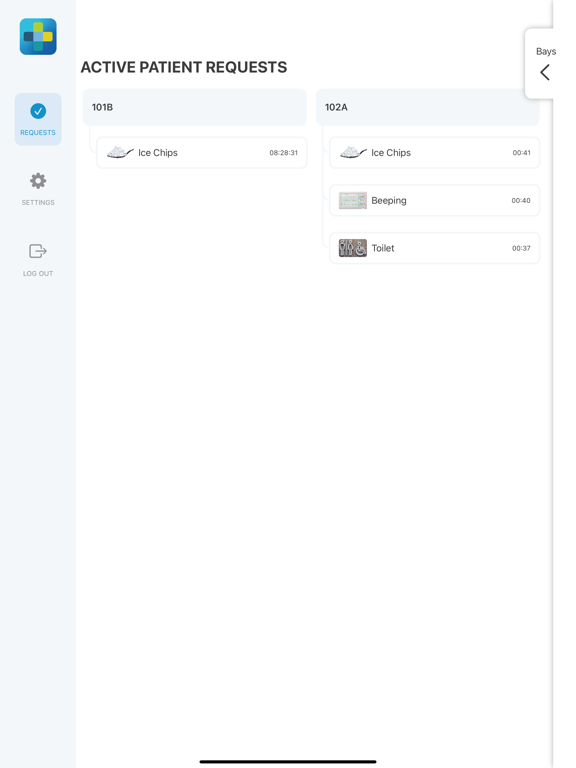Viewport: 576px width, 768px height.
Task: Open the Ice Chips request in 102A
Action: pos(434,153)
